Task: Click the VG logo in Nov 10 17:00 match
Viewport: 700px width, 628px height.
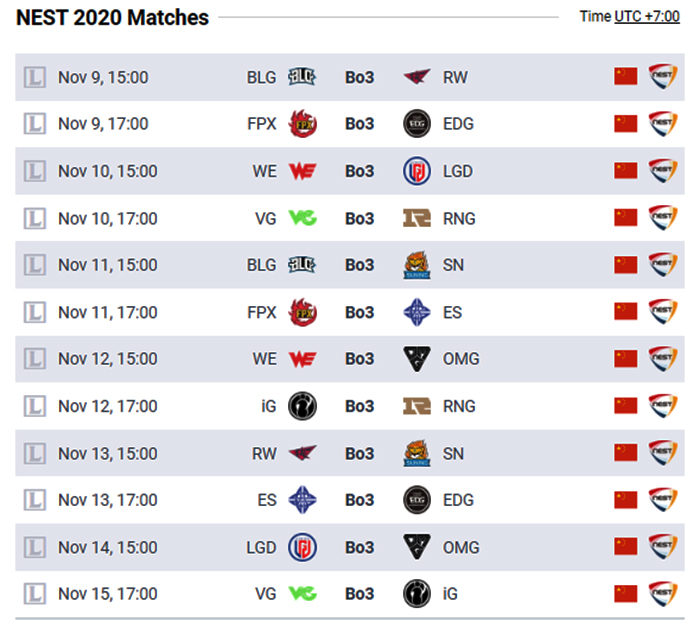Action: [303, 218]
